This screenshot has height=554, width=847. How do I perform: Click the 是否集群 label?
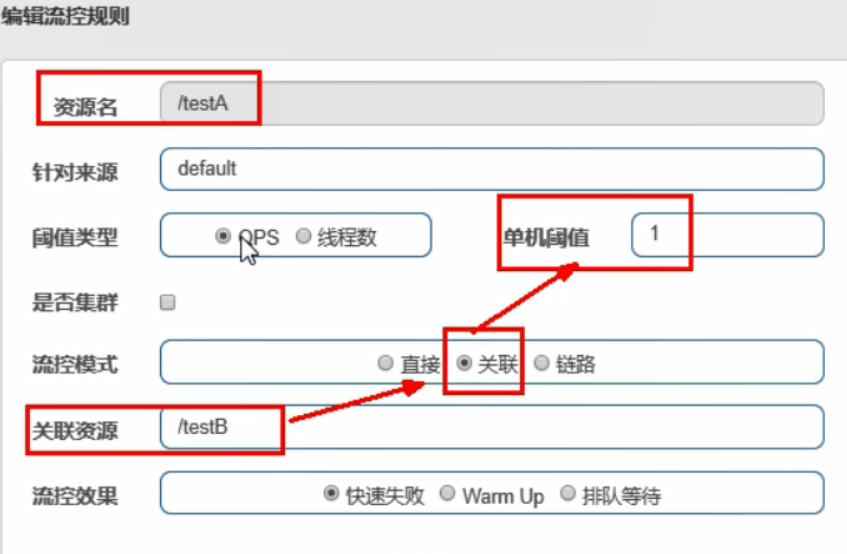pos(75,302)
